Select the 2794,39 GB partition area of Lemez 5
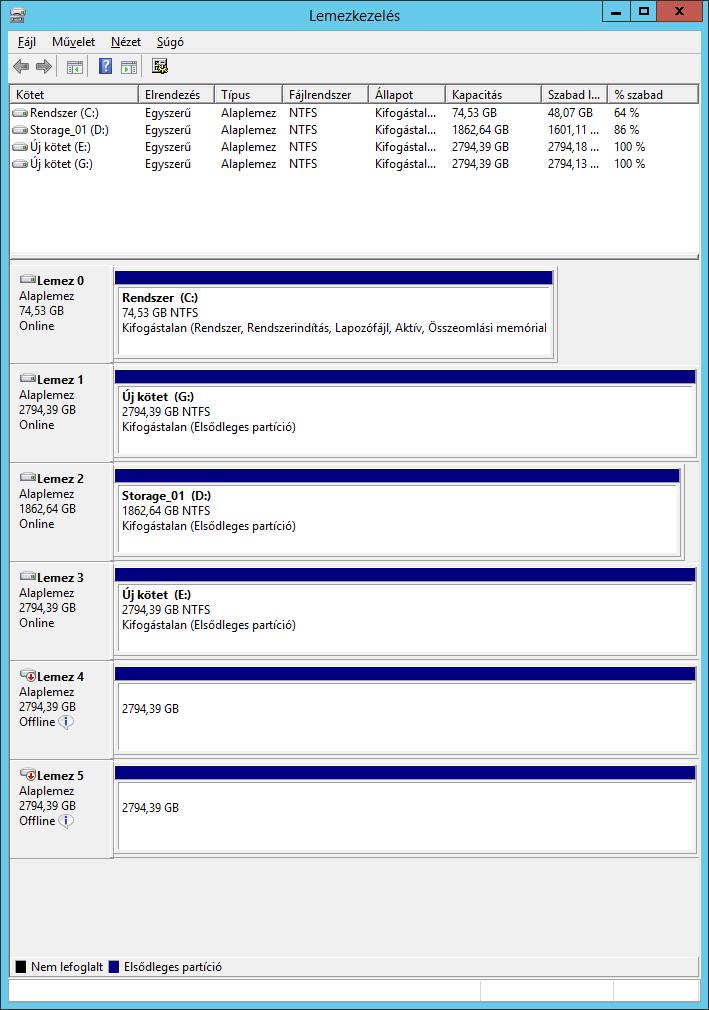Viewport: 709px width, 1010px height. (406, 810)
